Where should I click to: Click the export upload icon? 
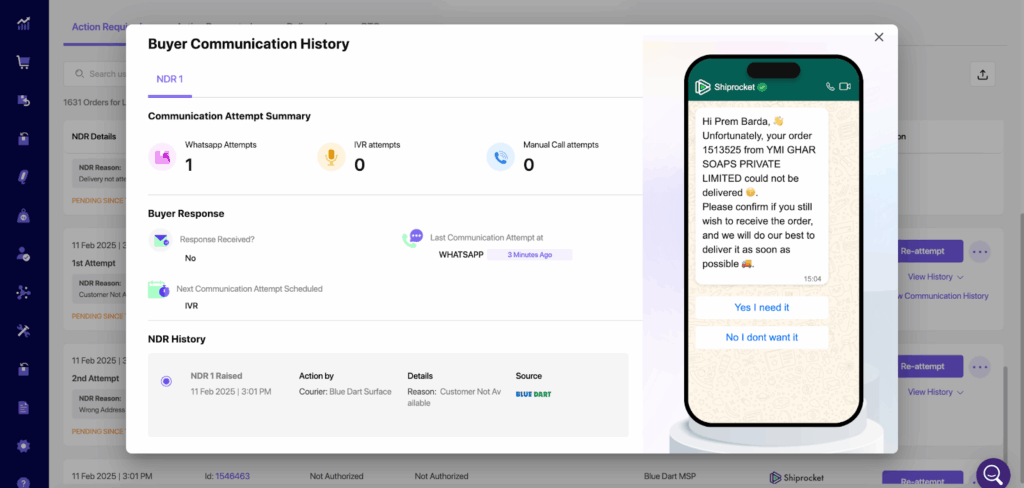click(982, 74)
